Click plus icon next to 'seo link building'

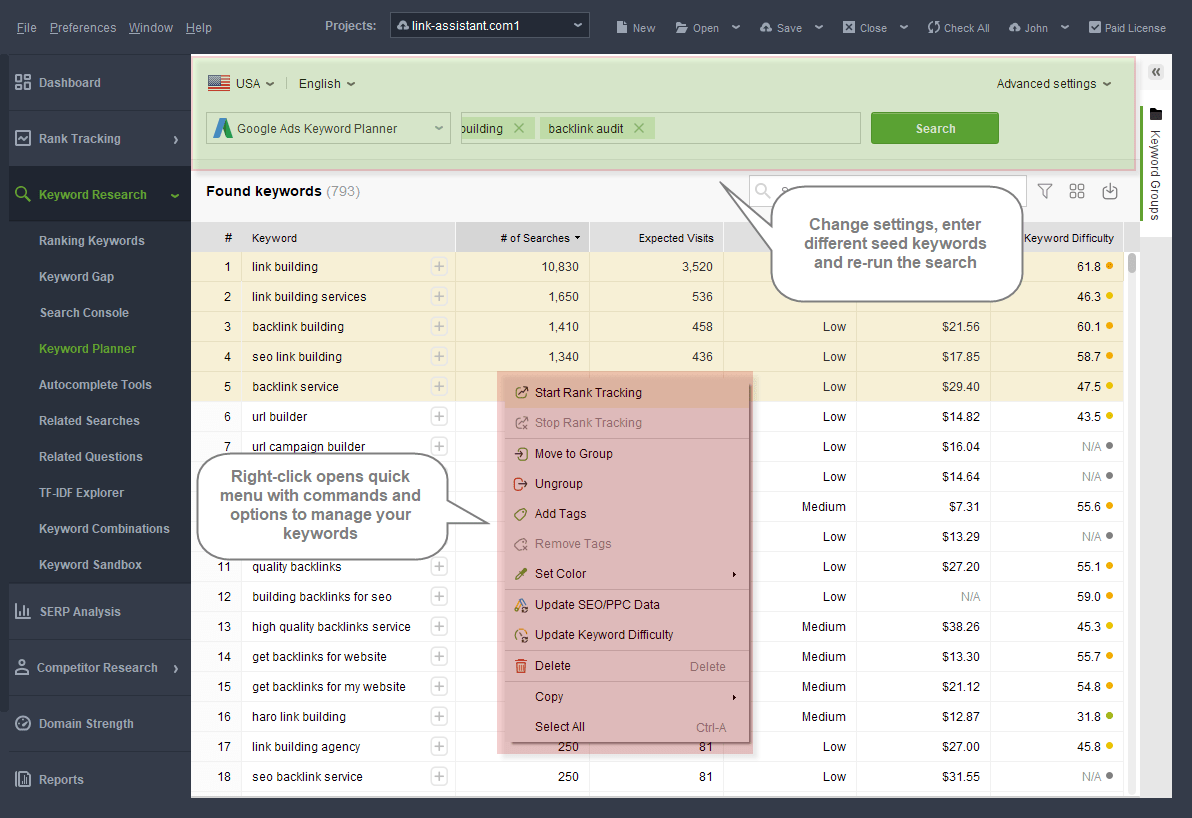point(439,357)
